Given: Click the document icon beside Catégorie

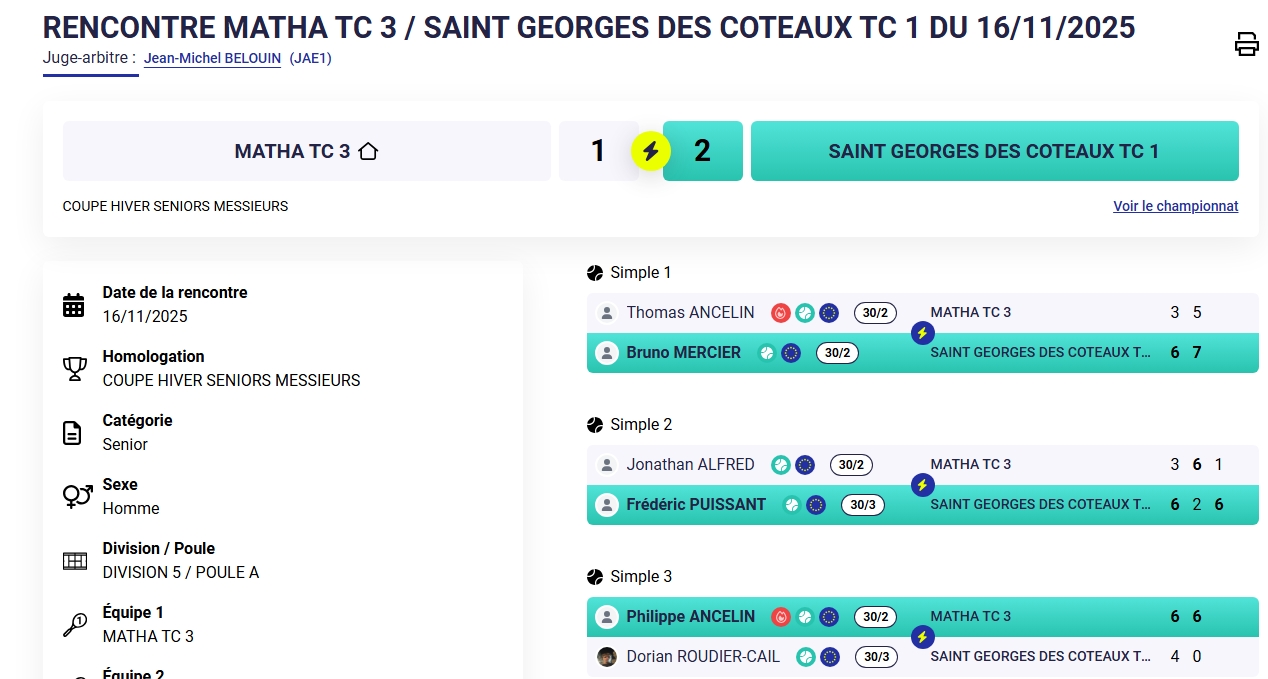Looking at the screenshot, I should (x=73, y=433).
